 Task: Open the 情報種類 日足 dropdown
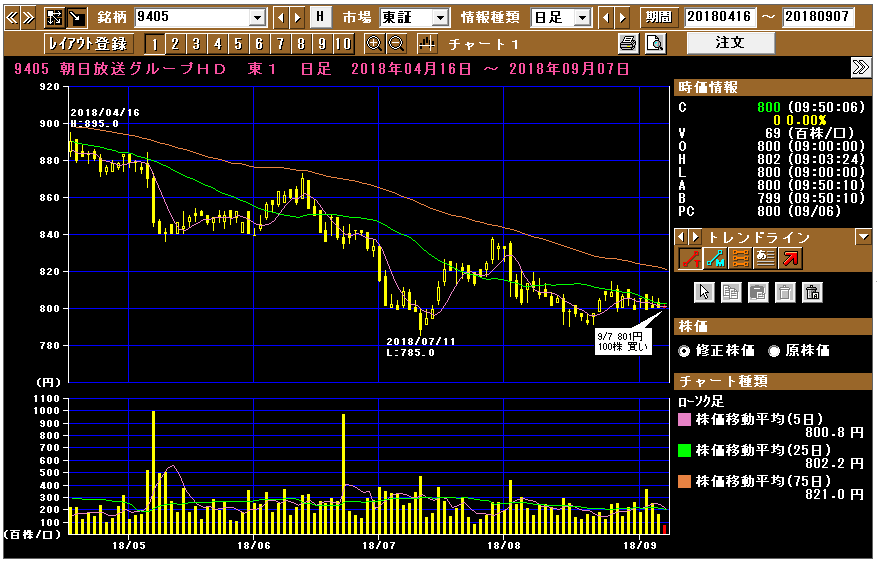[x=582, y=18]
